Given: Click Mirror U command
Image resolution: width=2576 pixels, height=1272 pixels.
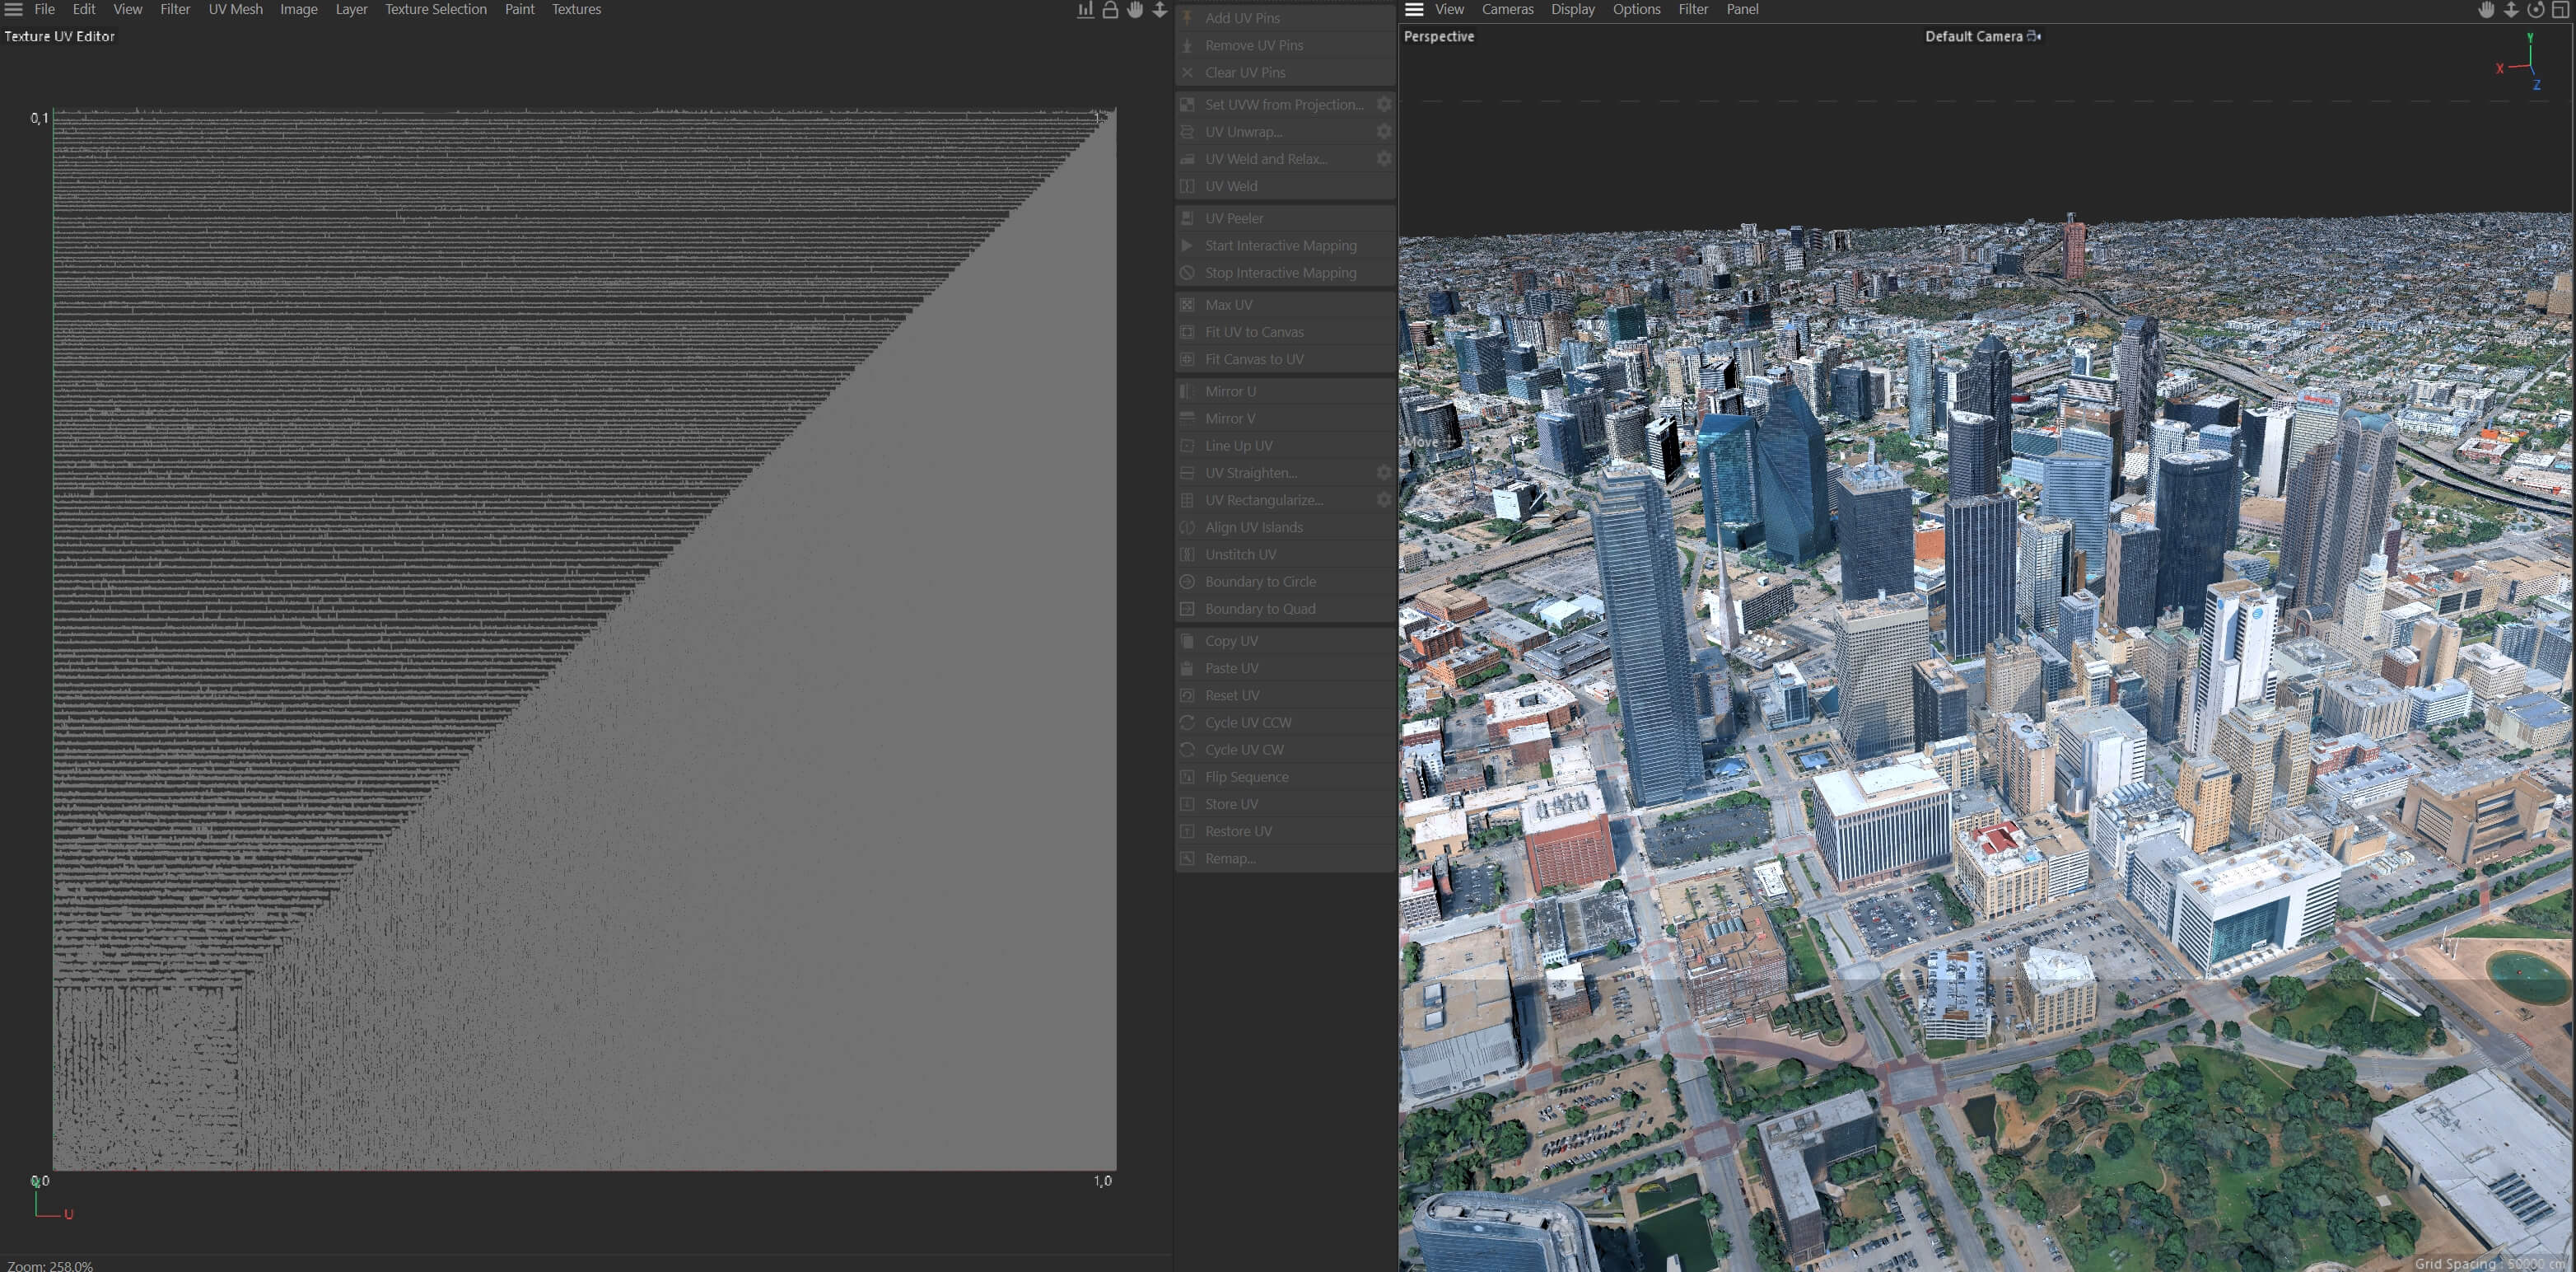Looking at the screenshot, I should 1285,391.
